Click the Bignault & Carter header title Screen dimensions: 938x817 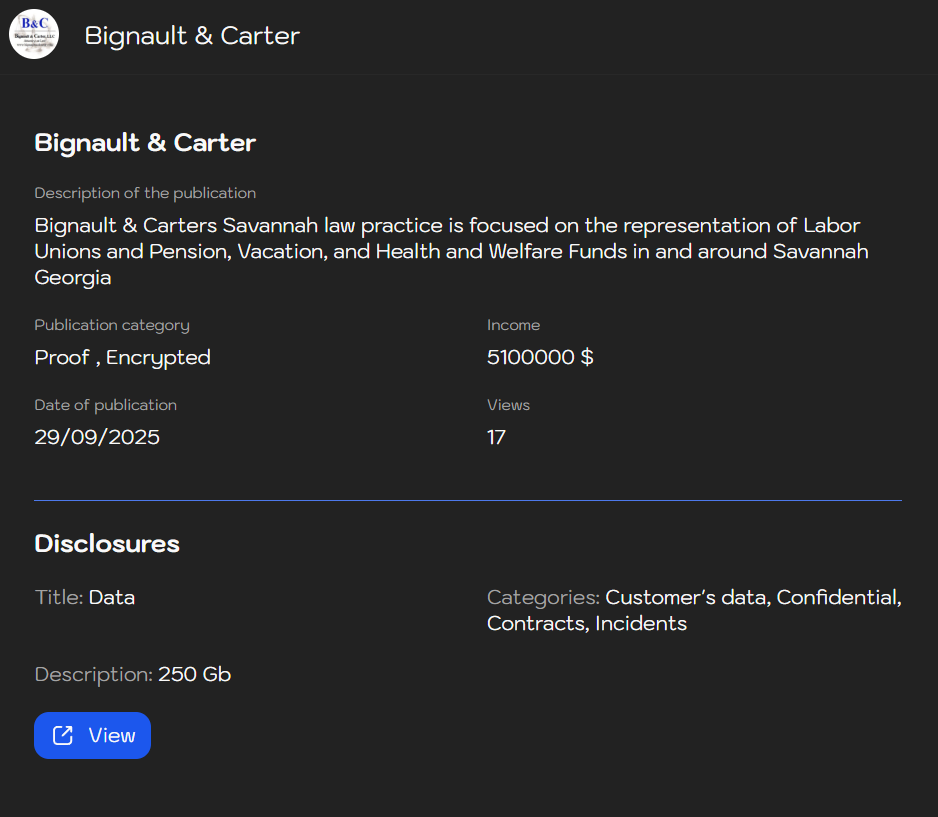point(192,36)
